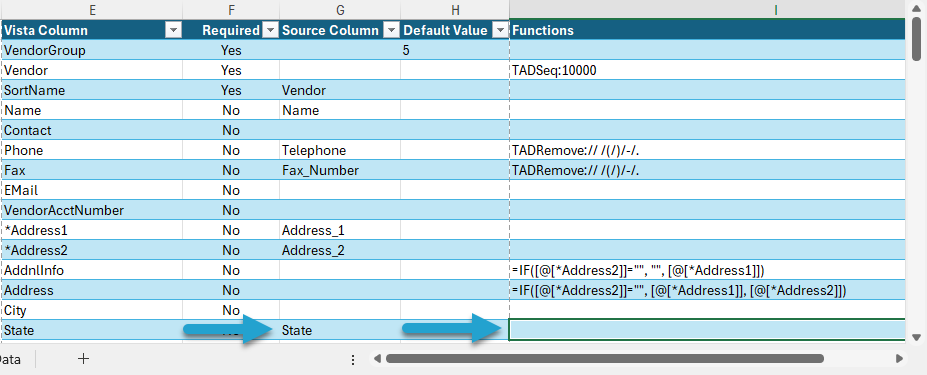Viewport: 927px width, 375px height.
Task: Select the VendorGroup cell
Action: coord(92,50)
